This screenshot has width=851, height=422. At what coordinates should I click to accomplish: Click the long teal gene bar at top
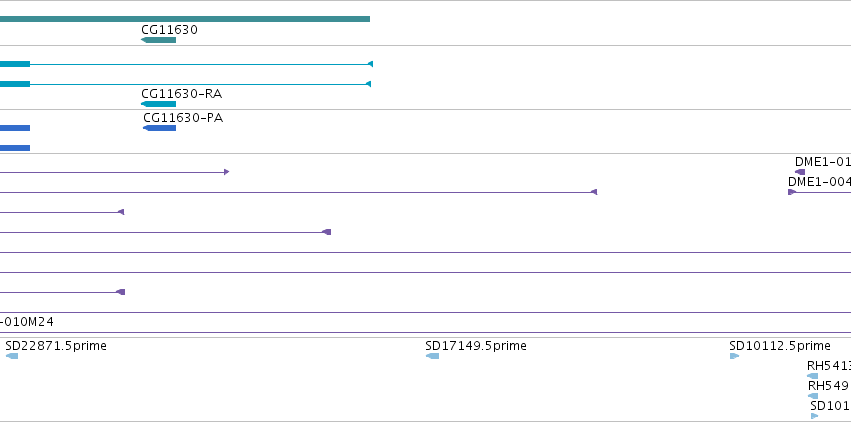pos(185,19)
